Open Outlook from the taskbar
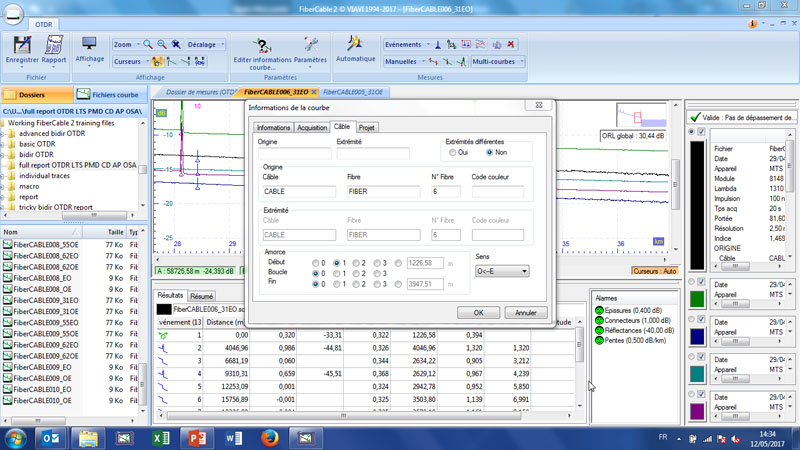800x450 pixels. 51,438
